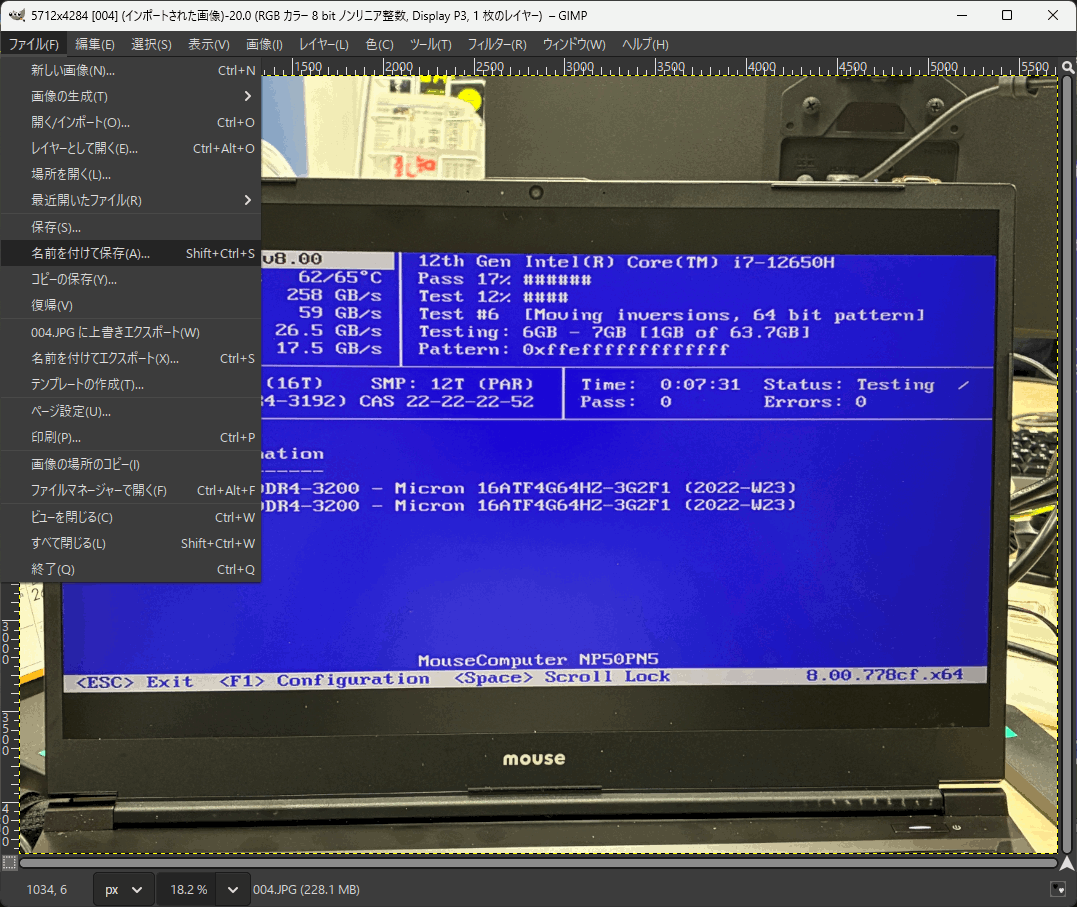This screenshot has height=907, width=1077.
Task: Open the px unit dropdown
Action: click(124, 889)
